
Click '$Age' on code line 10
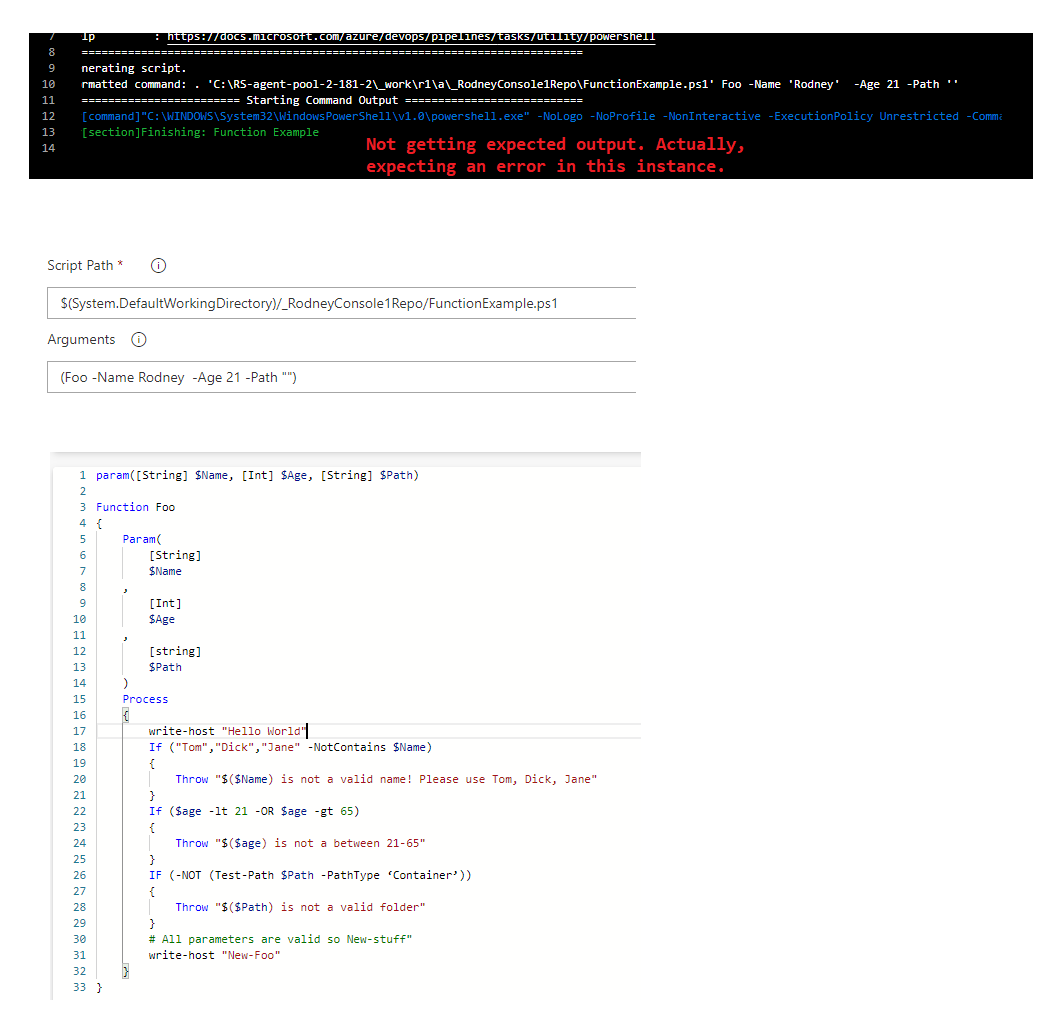point(161,620)
